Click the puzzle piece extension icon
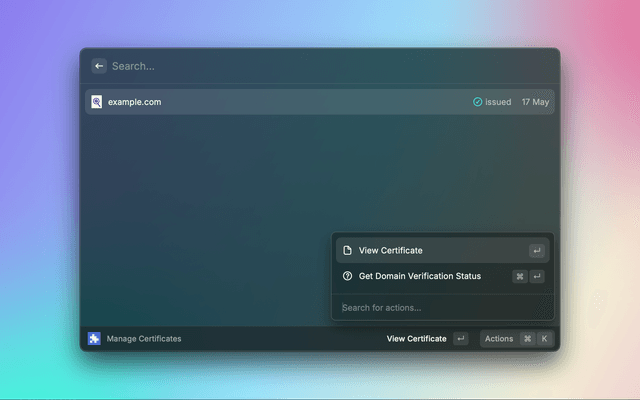 click(94, 339)
